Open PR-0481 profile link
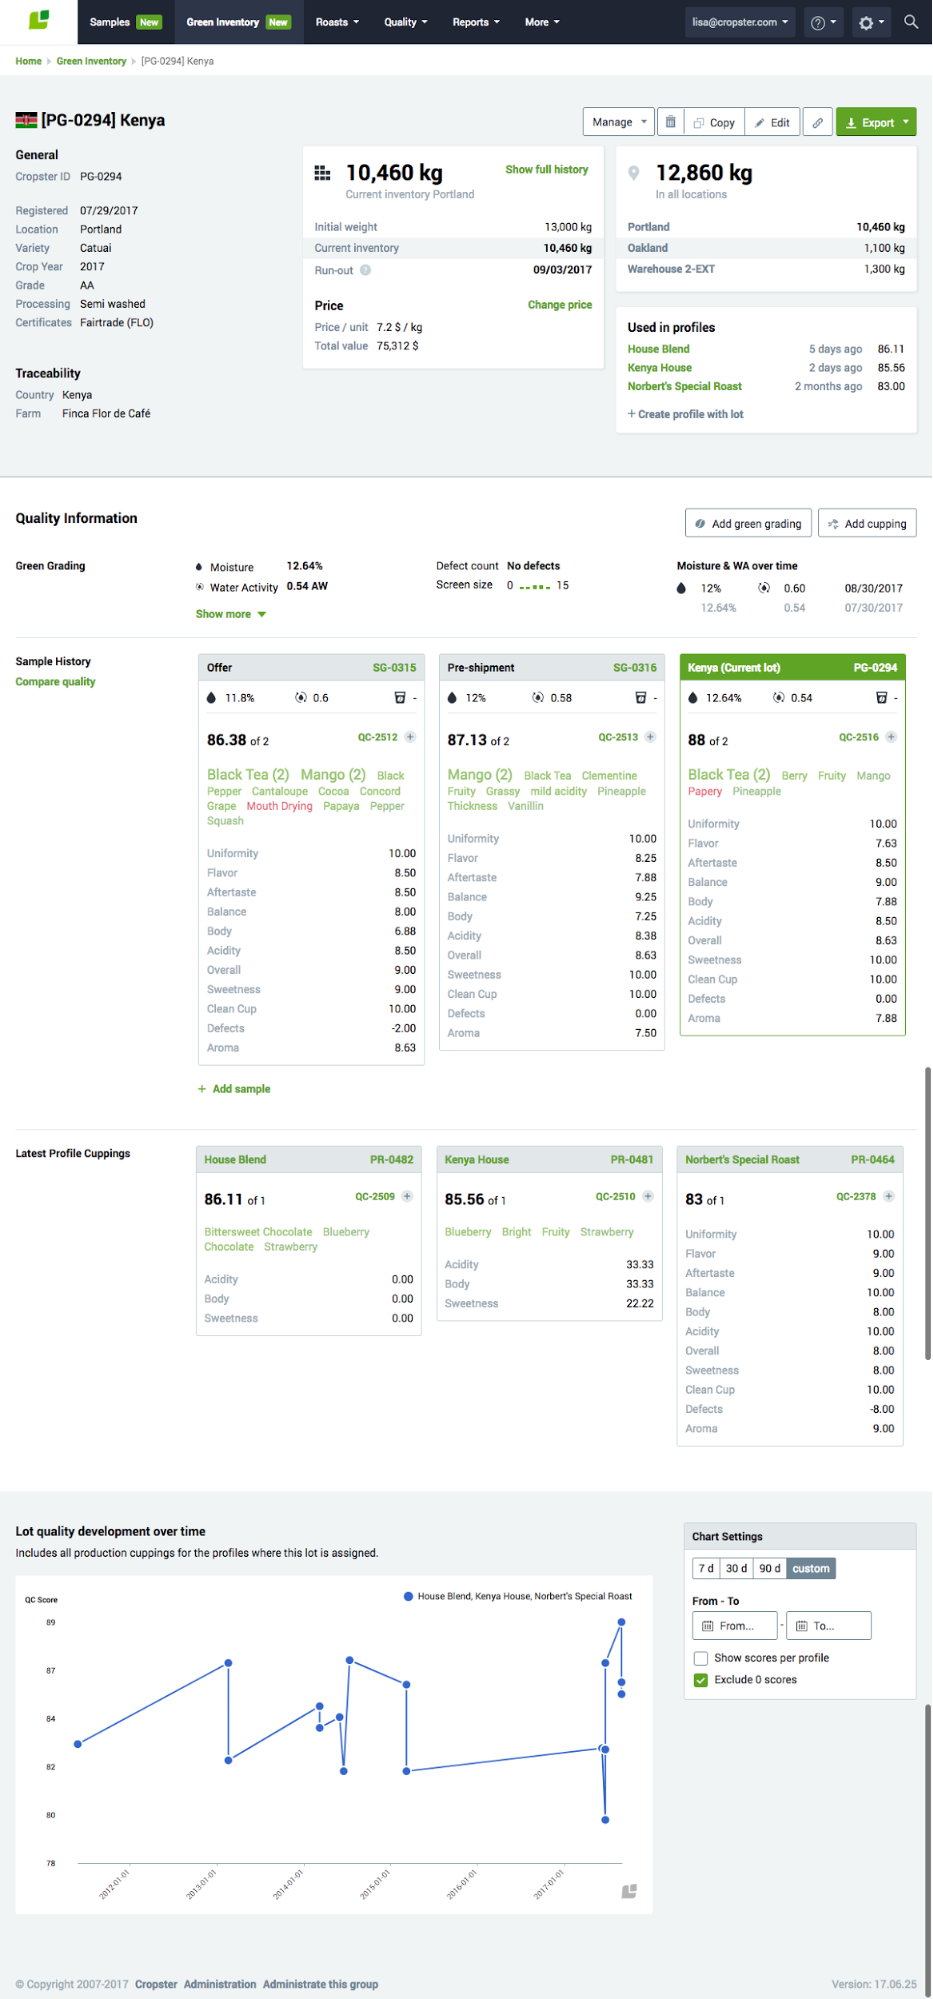933x1999 pixels. tap(632, 1160)
